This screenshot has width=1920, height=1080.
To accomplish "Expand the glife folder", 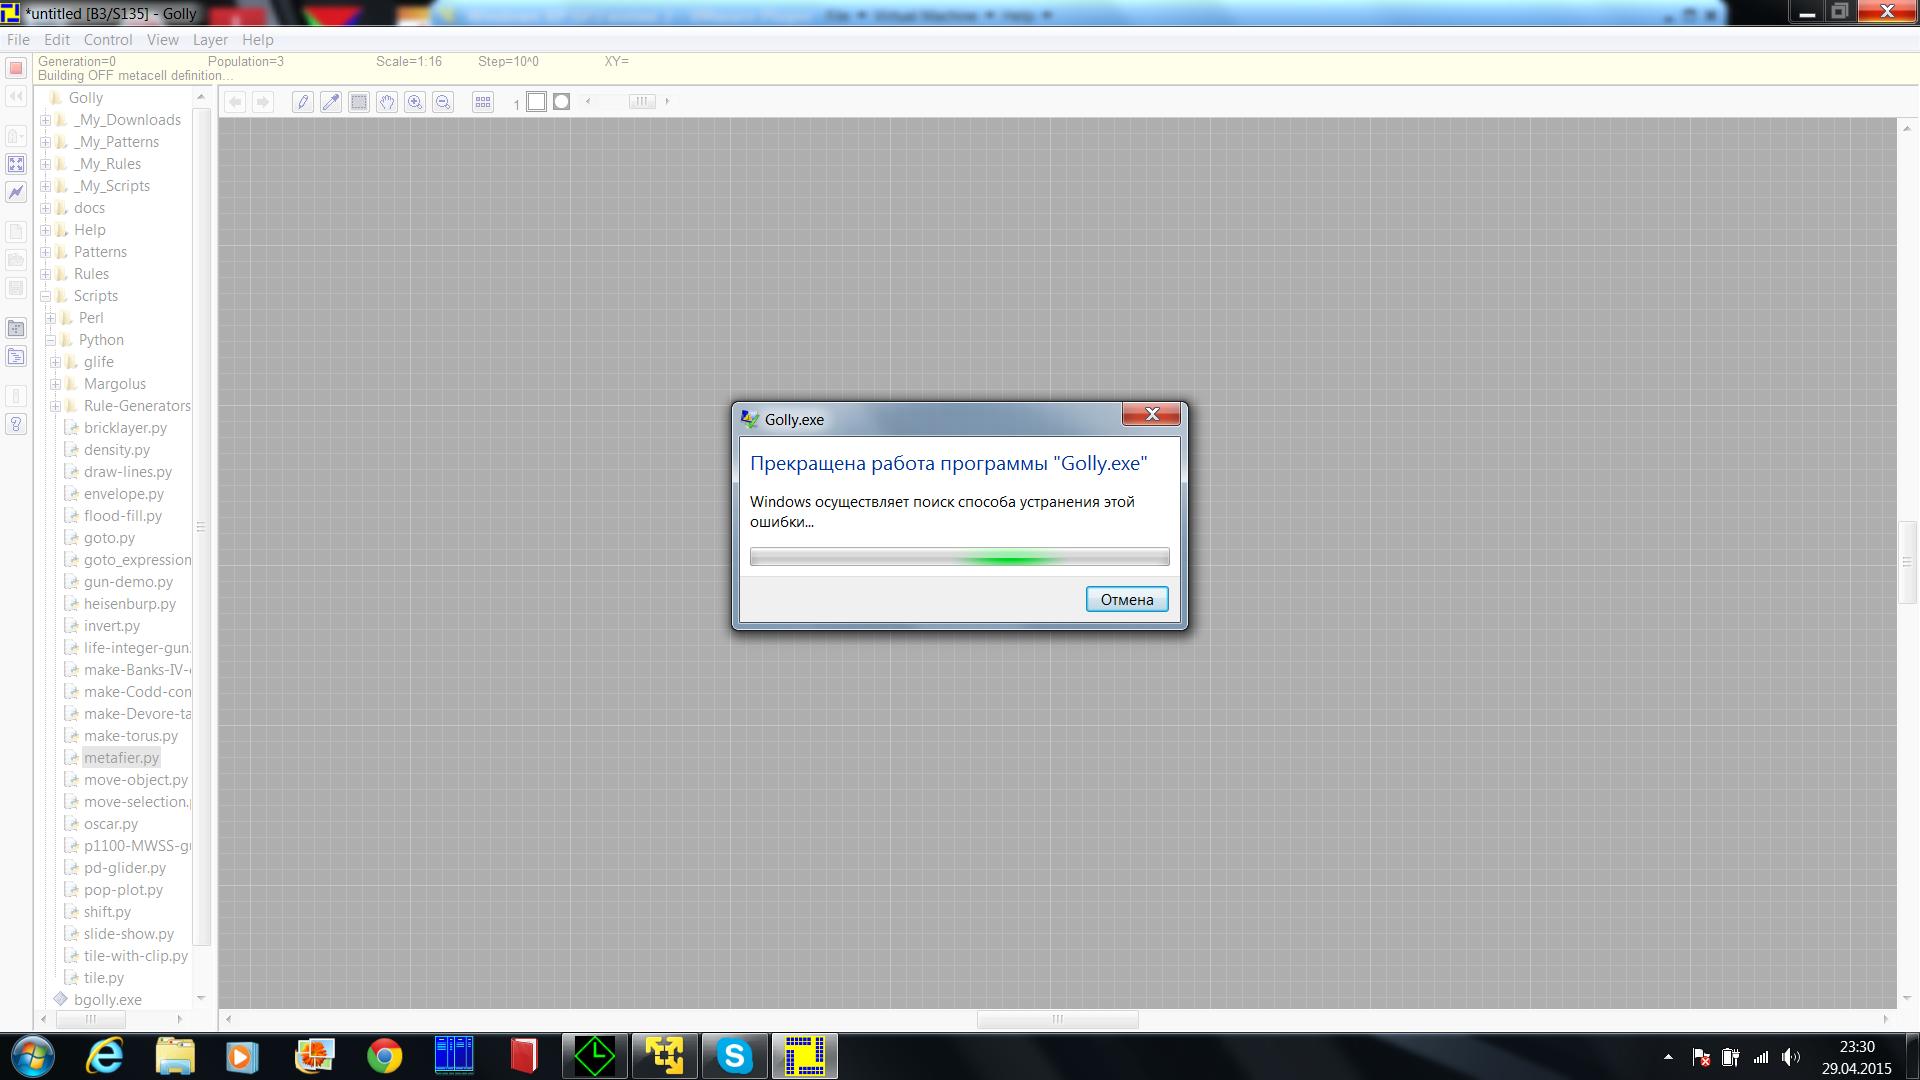I will [55, 362].
